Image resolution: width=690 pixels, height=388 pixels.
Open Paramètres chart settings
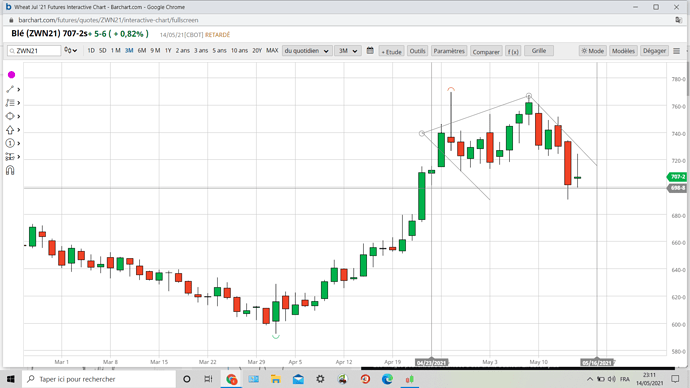coord(449,51)
